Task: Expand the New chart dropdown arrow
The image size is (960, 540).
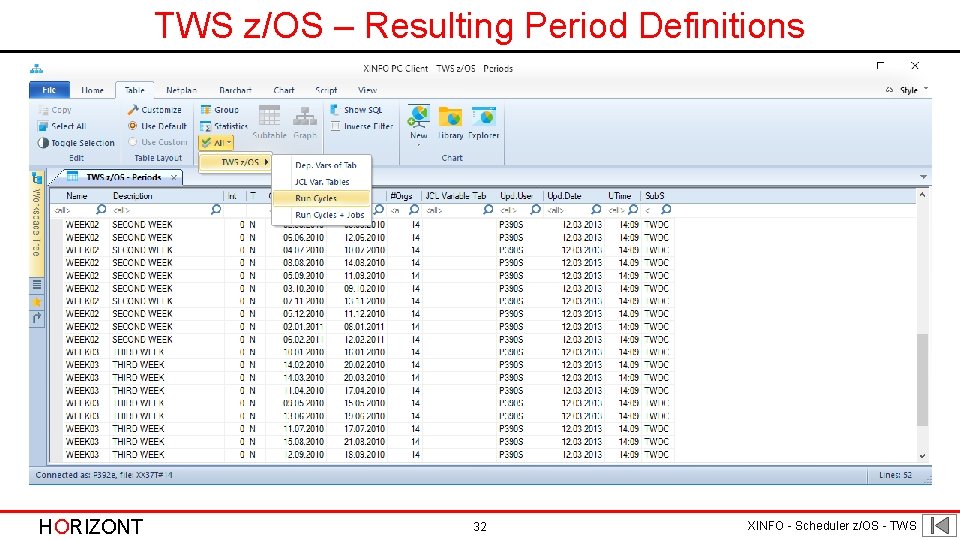Action: coord(419,146)
